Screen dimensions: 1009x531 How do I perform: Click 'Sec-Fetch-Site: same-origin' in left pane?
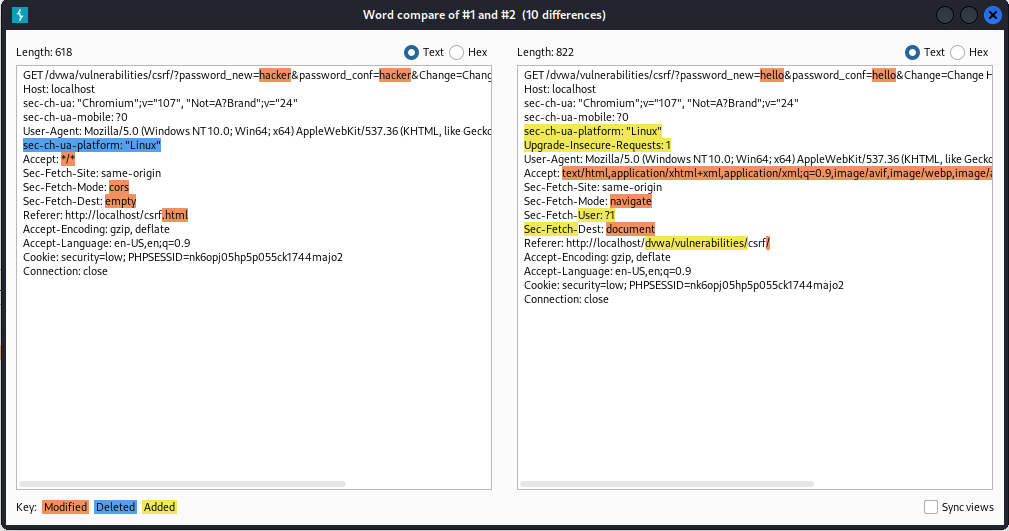click(92, 173)
